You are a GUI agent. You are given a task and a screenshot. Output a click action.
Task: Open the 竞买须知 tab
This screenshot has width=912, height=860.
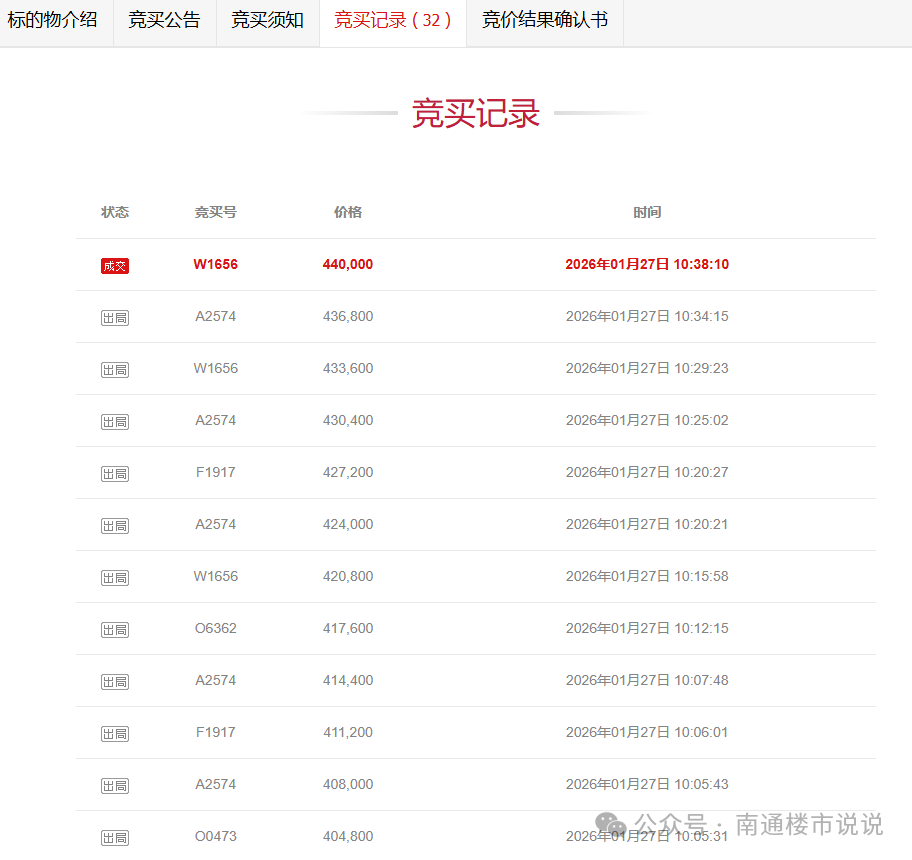click(x=267, y=20)
